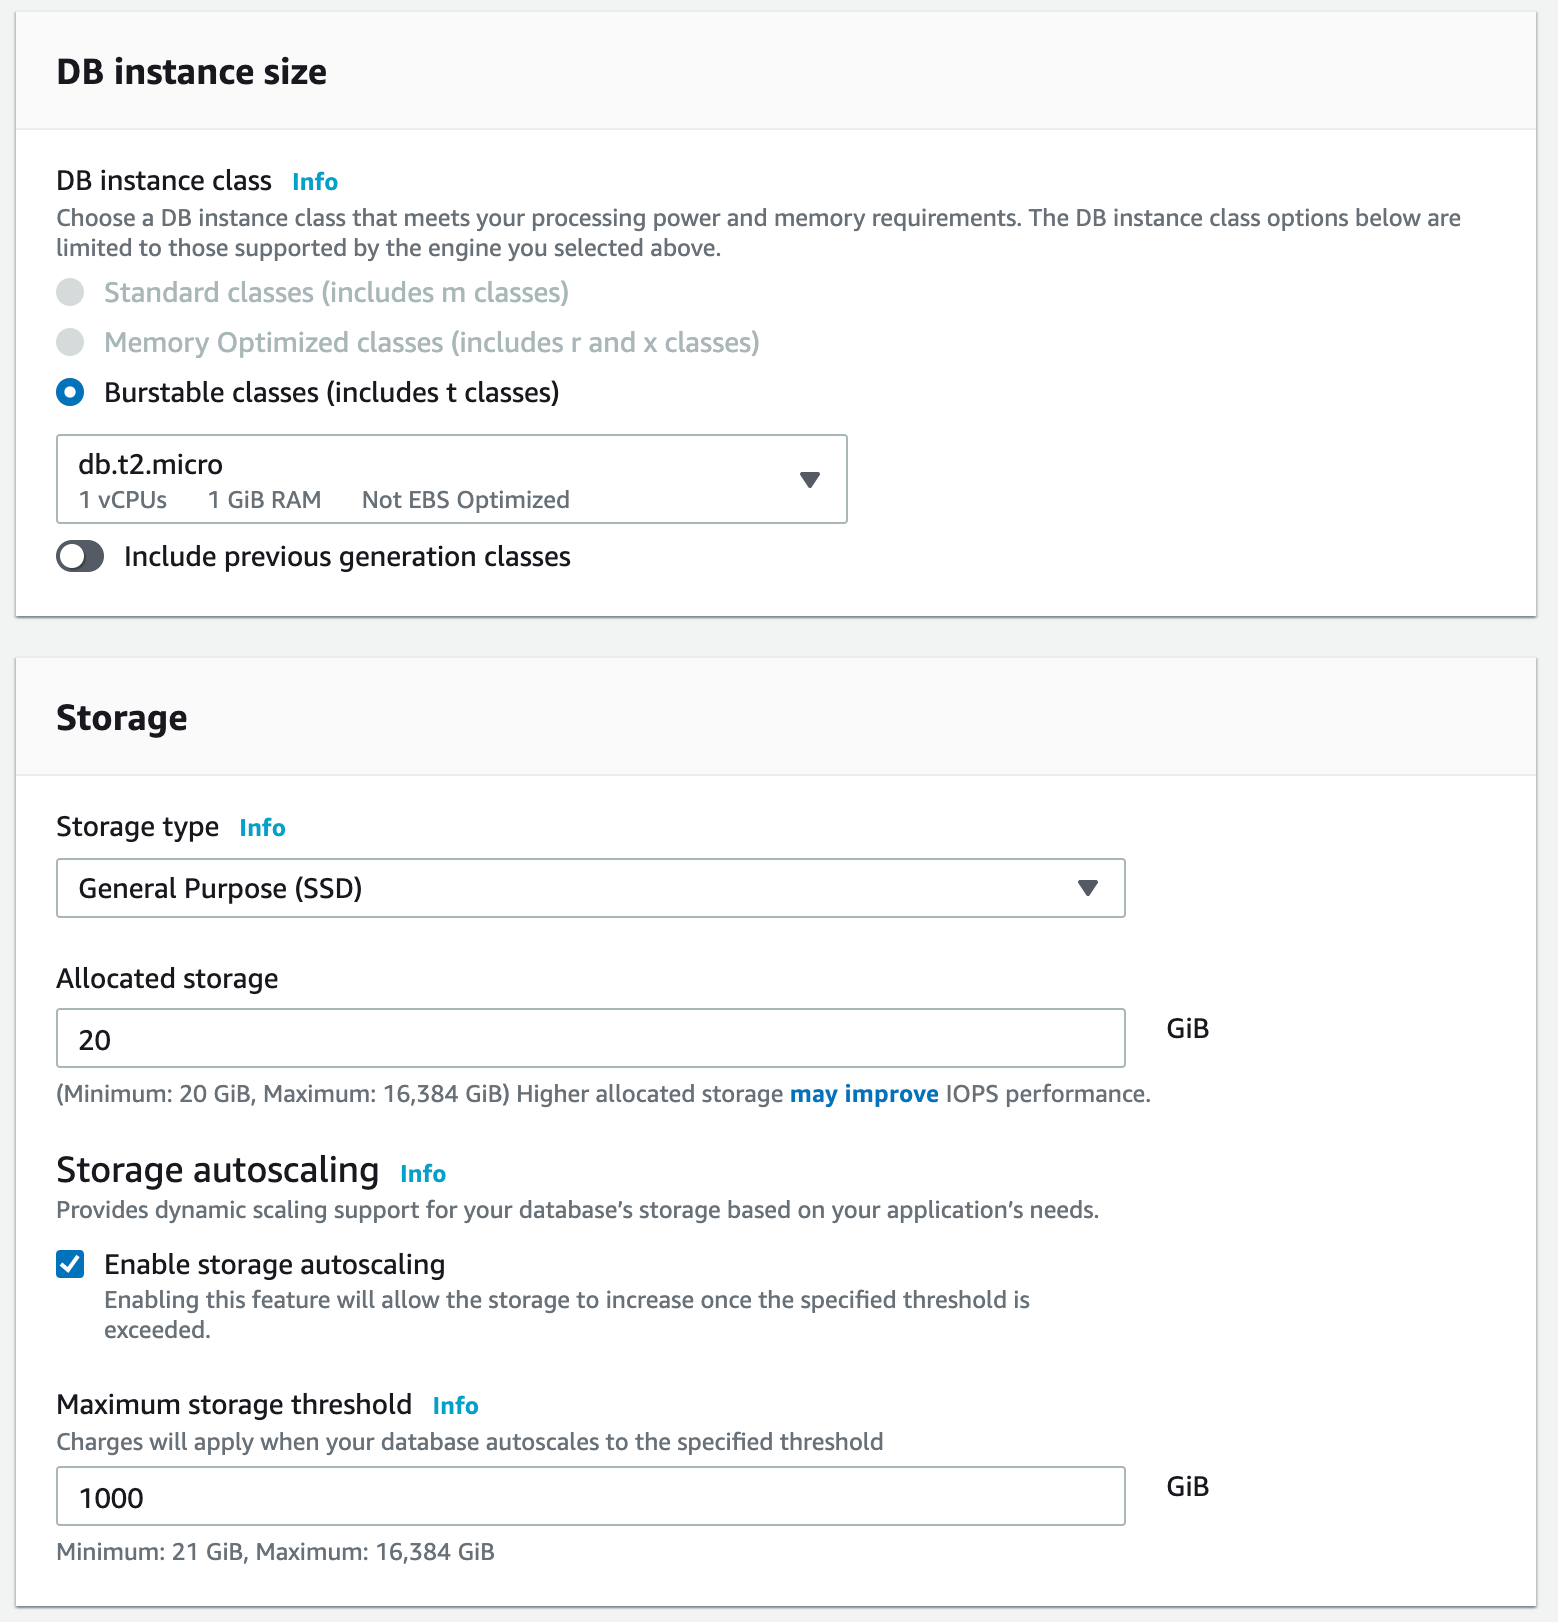1558x1622 pixels.
Task: Click the instance class dropdown arrow
Action: click(x=810, y=480)
